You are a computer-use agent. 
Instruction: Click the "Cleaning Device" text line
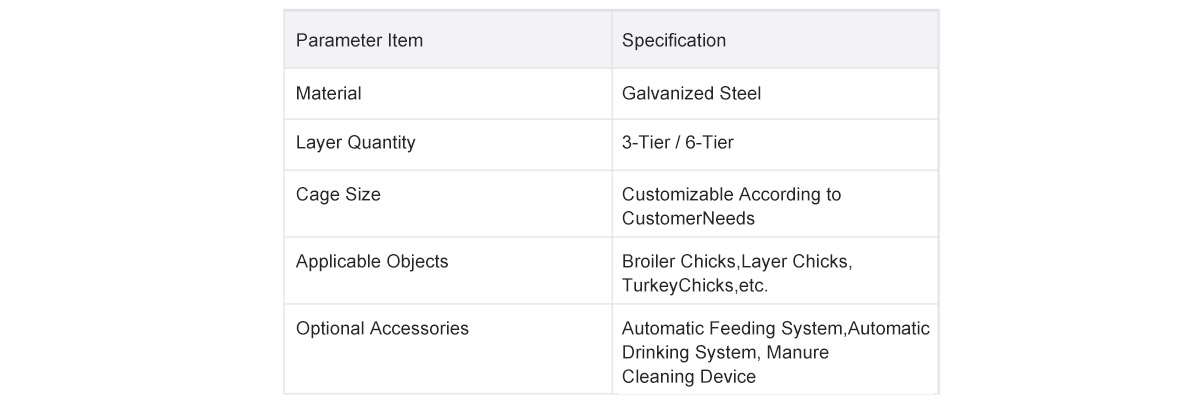[688, 377]
